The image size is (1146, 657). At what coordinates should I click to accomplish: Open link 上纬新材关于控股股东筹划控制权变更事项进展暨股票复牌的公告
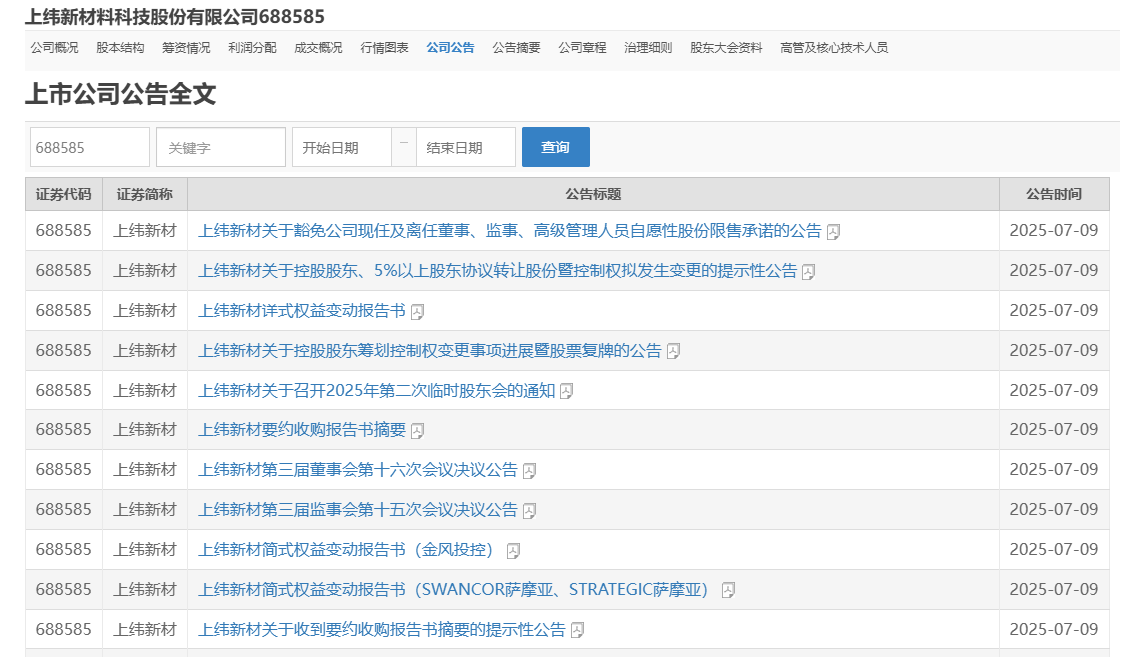(x=430, y=351)
